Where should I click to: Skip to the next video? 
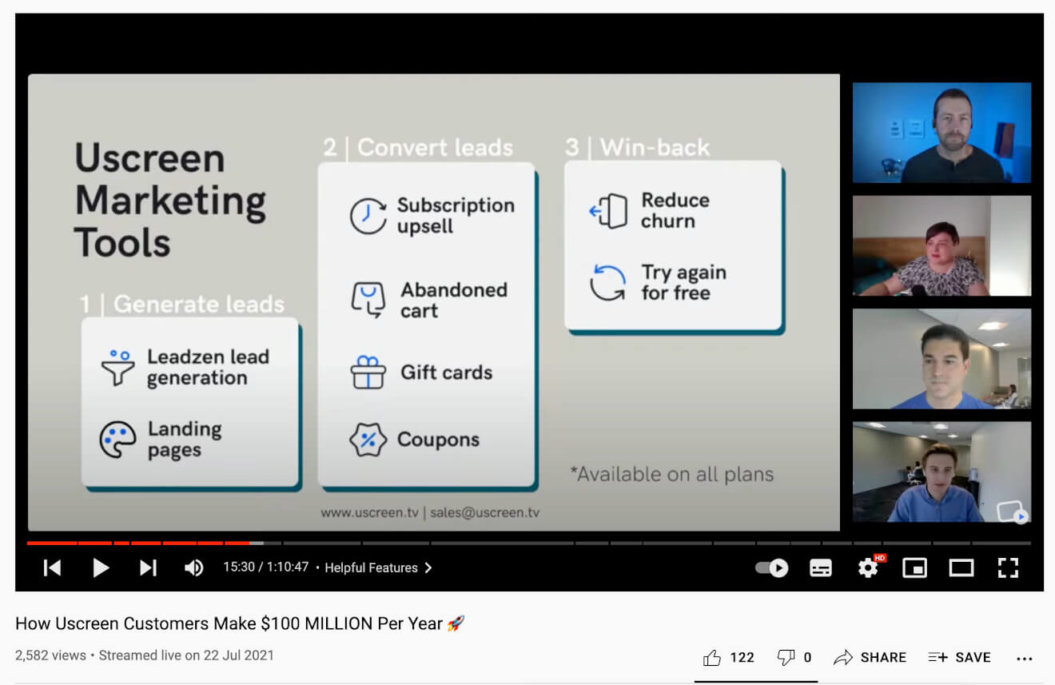tap(148, 568)
